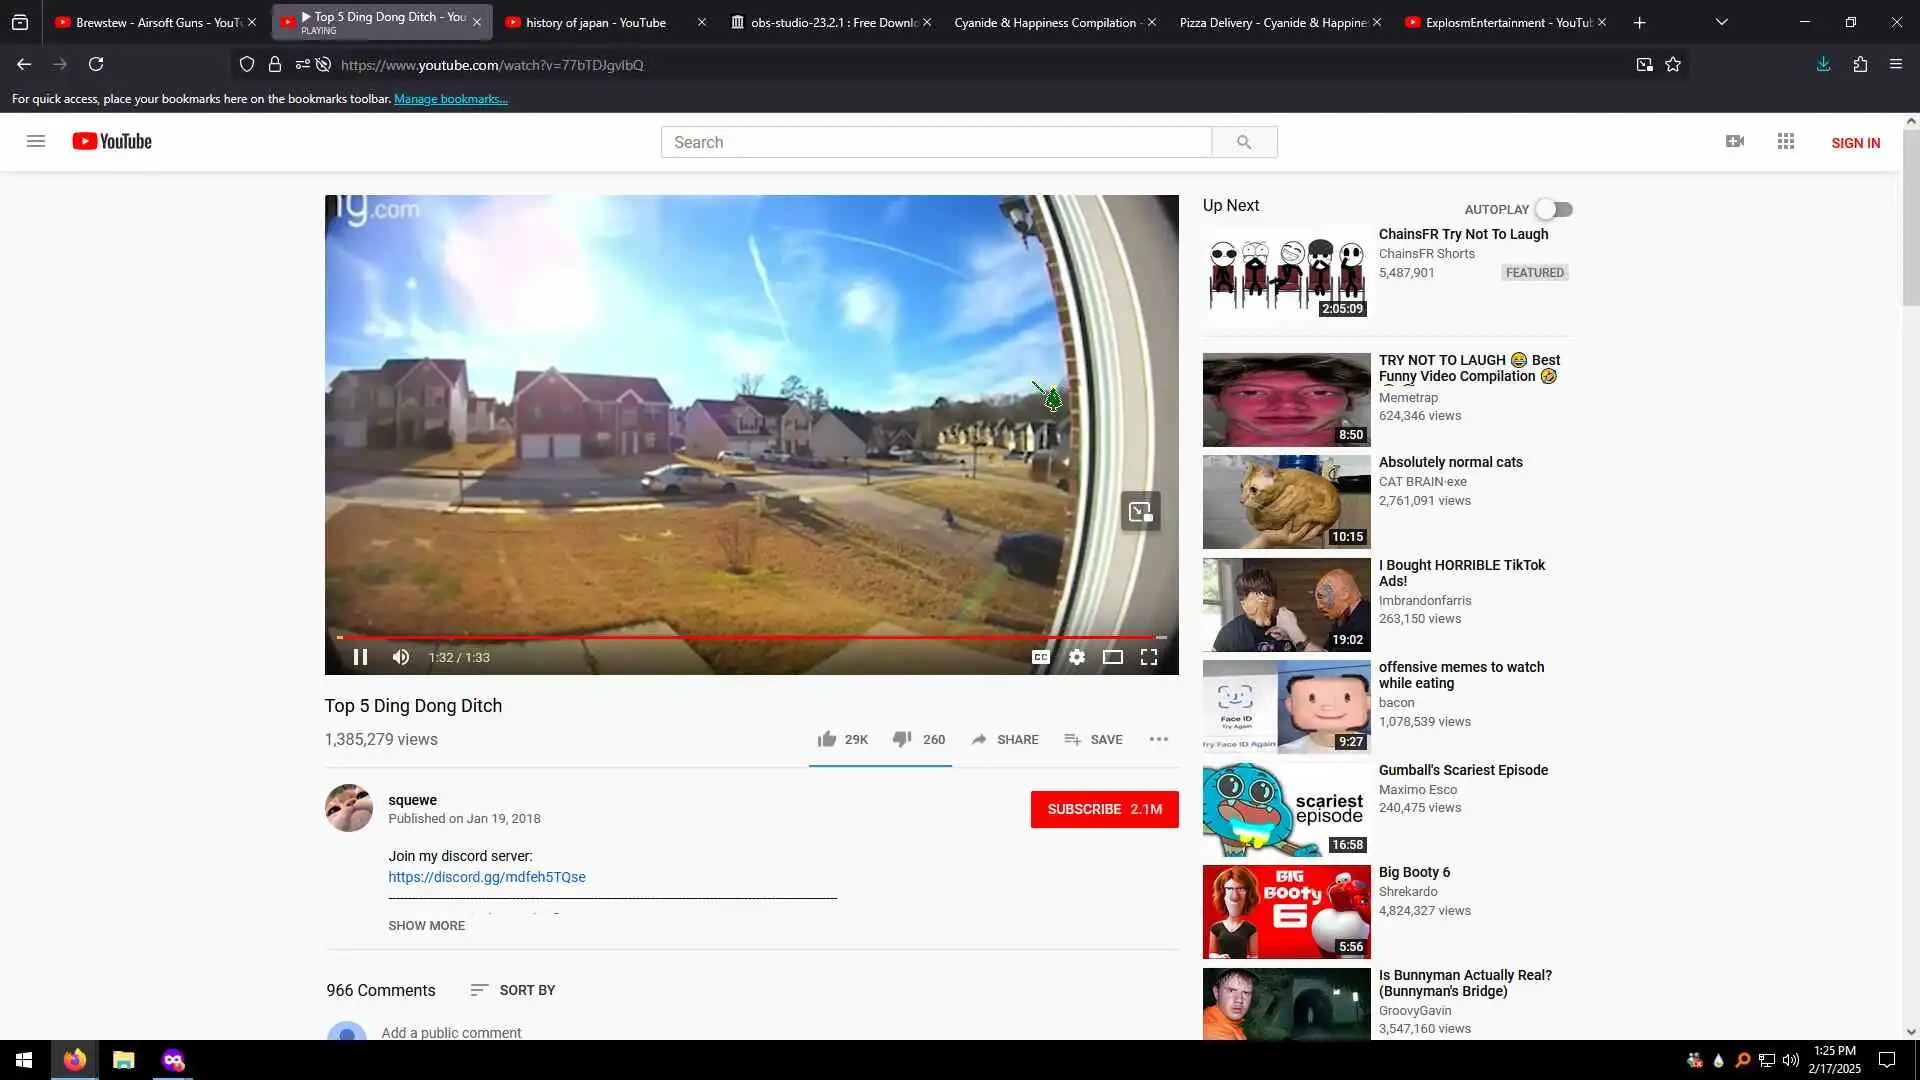Open the discord.gg invite link

point(487,877)
